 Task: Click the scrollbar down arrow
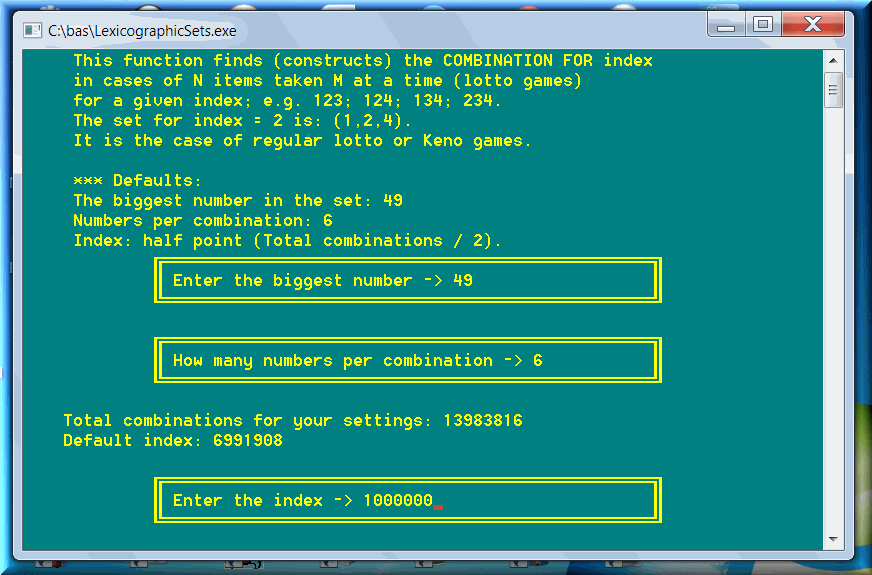click(x=833, y=539)
